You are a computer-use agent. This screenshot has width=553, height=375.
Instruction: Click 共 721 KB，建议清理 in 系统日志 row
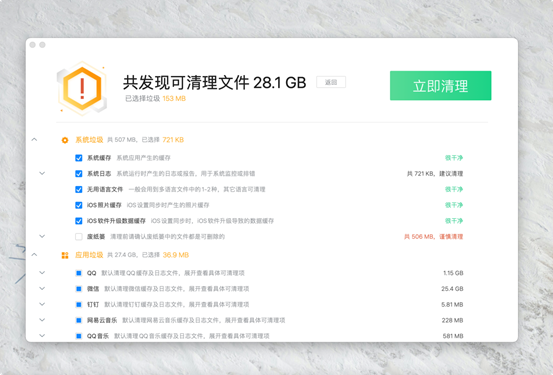click(x=435, y=174)
